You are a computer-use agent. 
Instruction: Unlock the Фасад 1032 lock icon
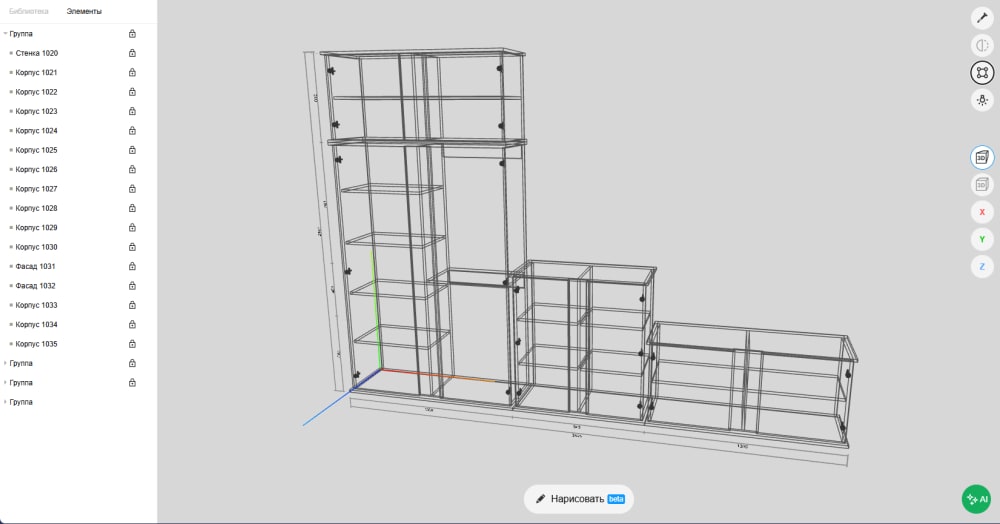pos(132,286)
